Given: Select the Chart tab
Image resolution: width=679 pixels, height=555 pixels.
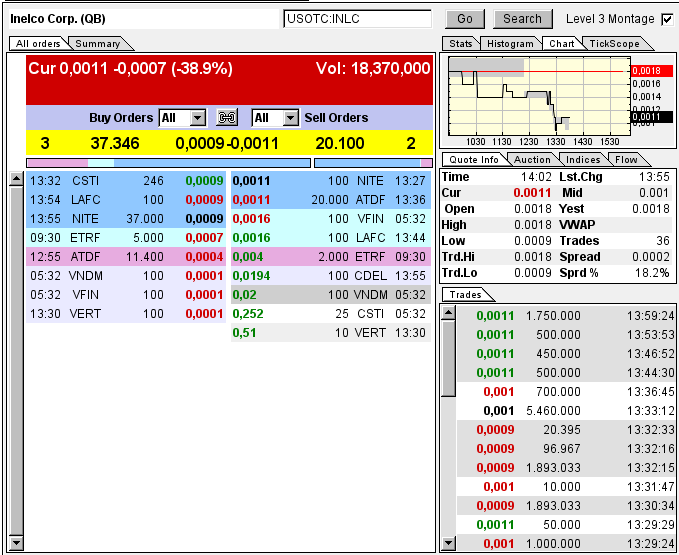Looking at the screenshot, I should point(562,44).
